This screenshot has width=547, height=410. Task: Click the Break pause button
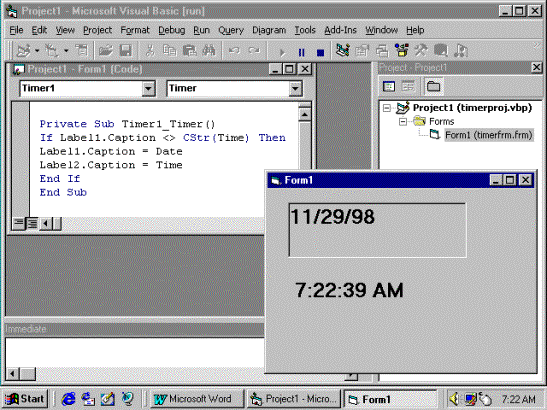tap(301, 52)
